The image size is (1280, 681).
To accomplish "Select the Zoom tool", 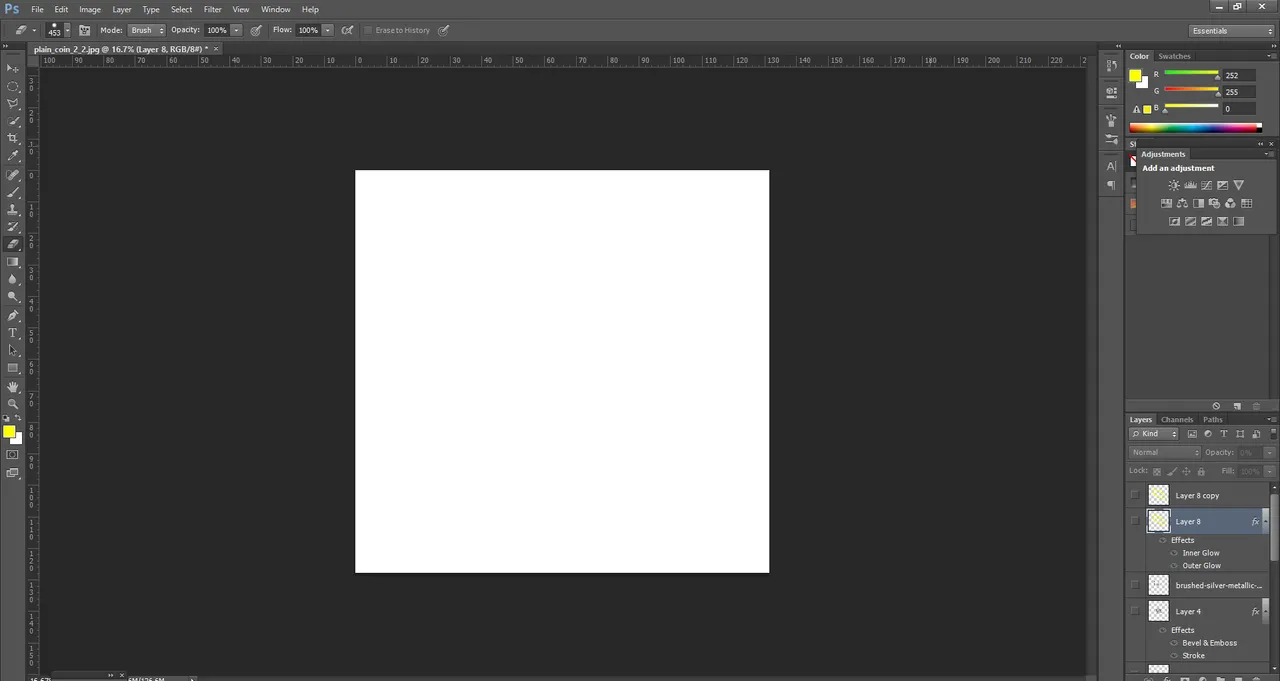I will pos(13,404).
